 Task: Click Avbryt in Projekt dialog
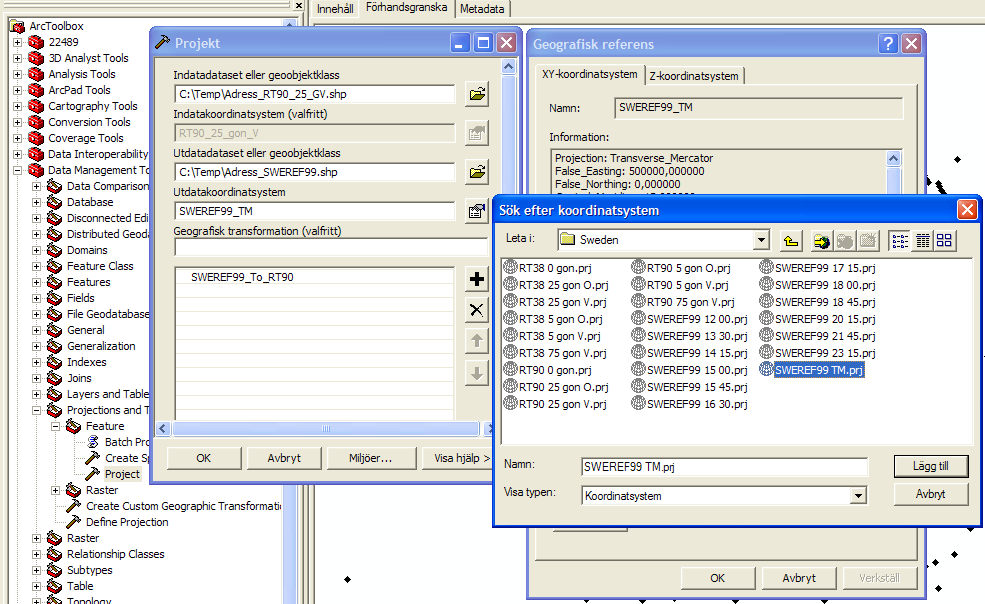284,458
